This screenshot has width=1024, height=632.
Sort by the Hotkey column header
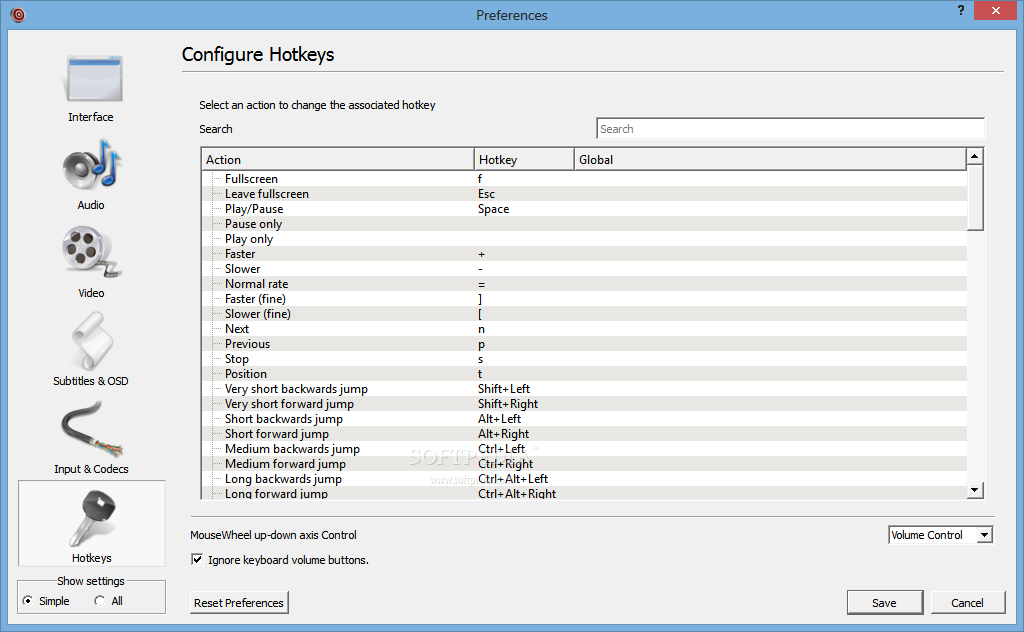tap(524, 159)
